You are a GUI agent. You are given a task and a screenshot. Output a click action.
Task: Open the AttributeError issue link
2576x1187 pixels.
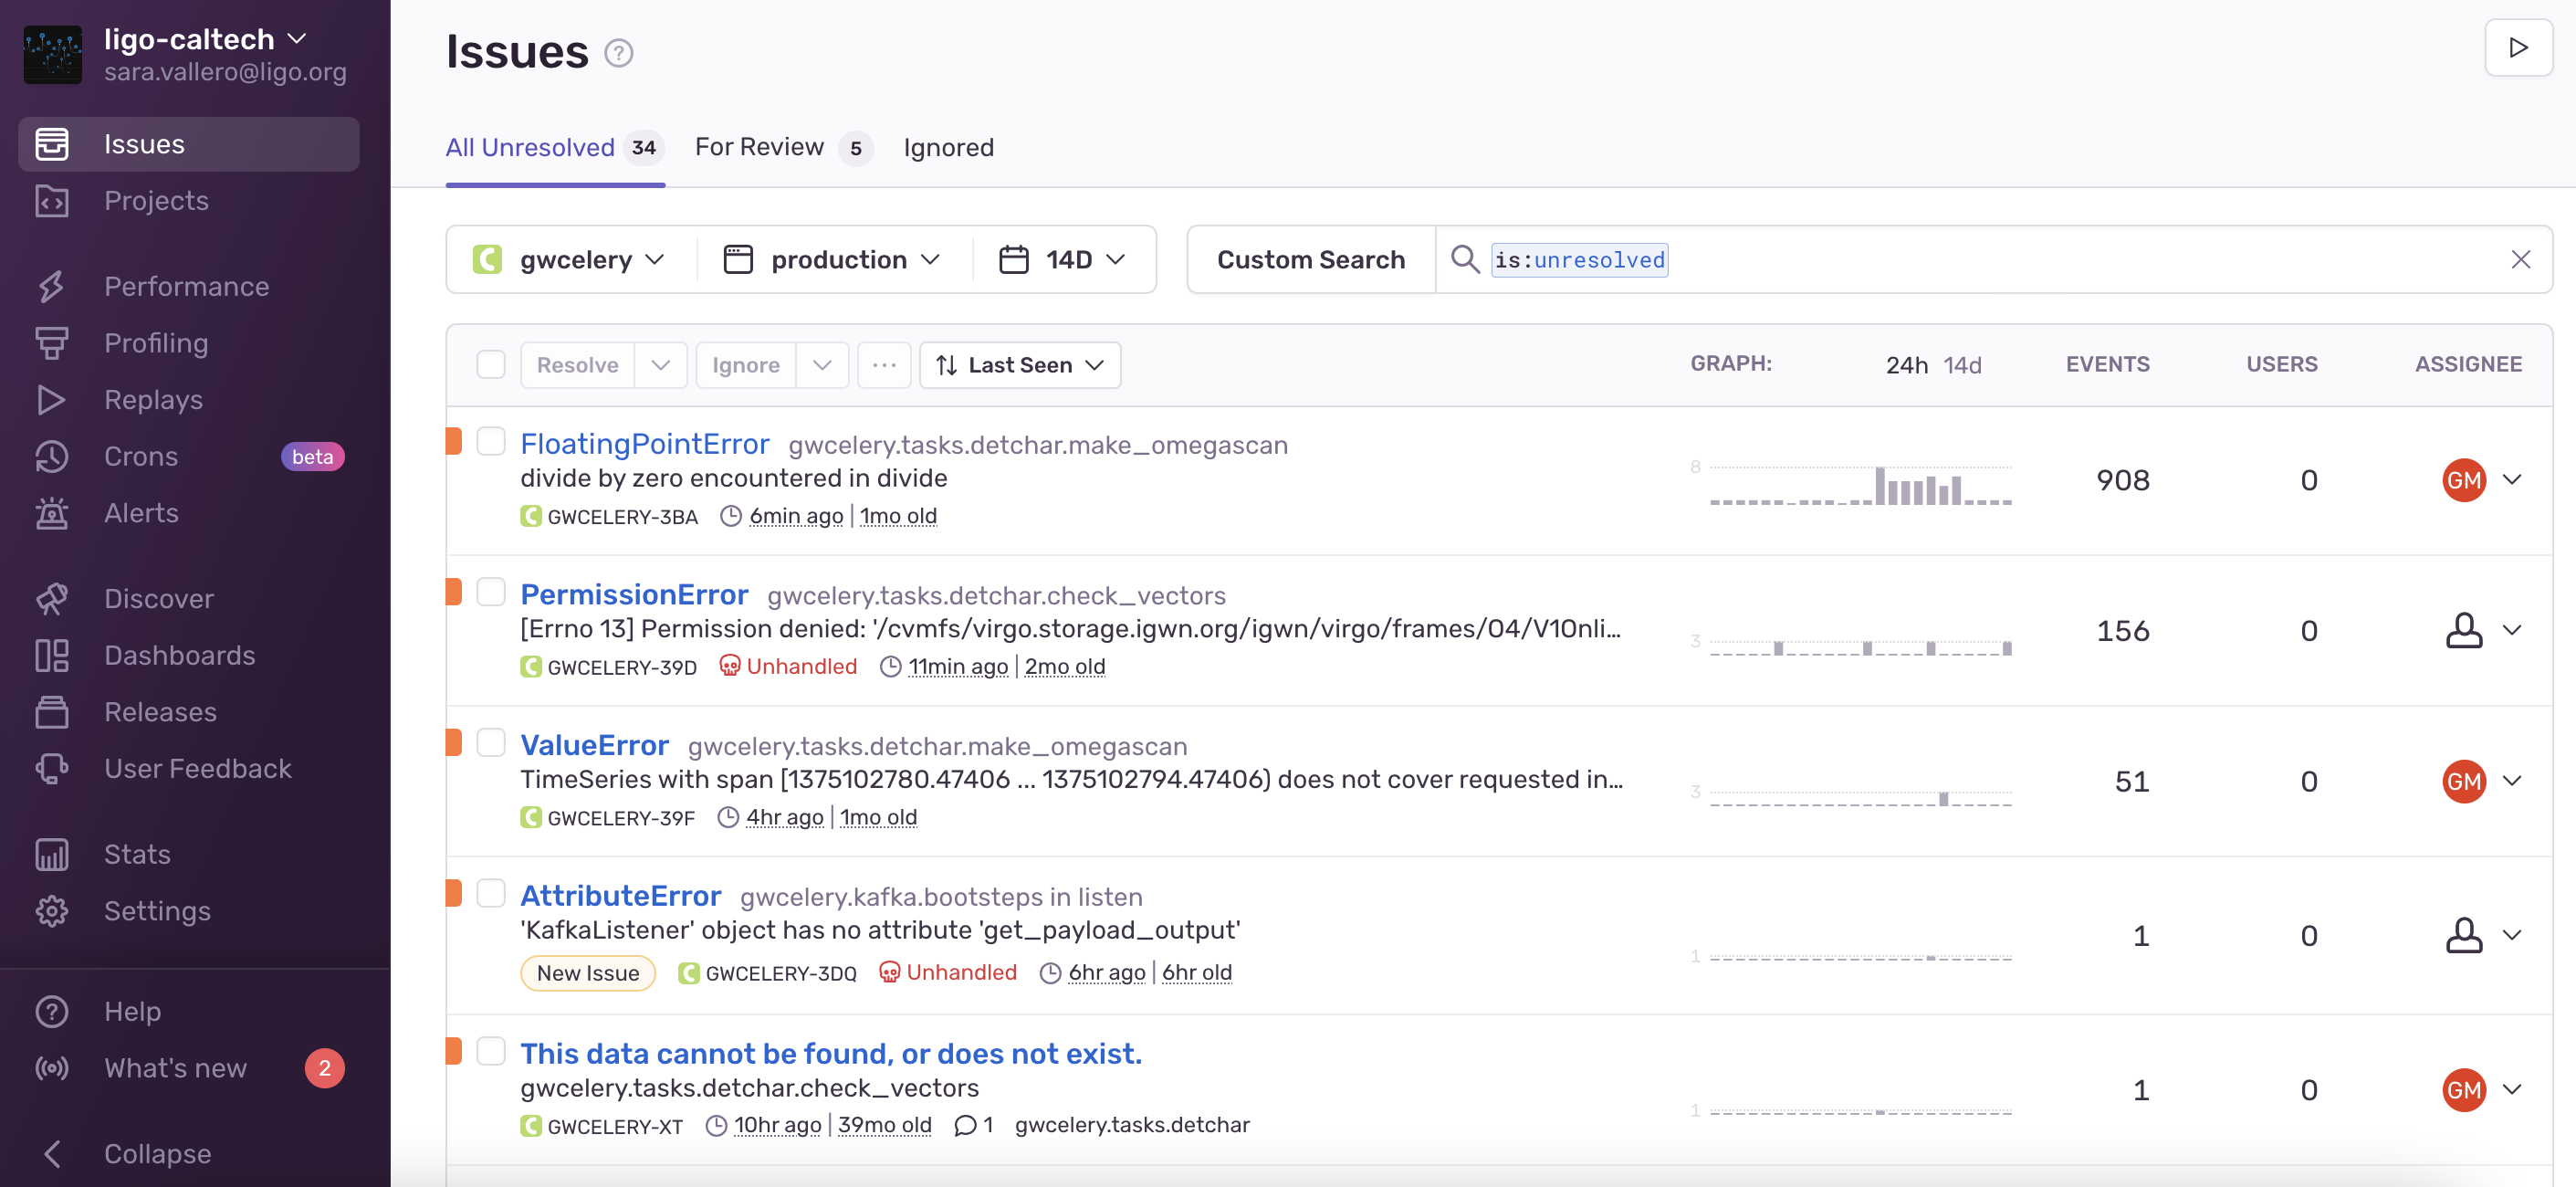click(620, 896)
